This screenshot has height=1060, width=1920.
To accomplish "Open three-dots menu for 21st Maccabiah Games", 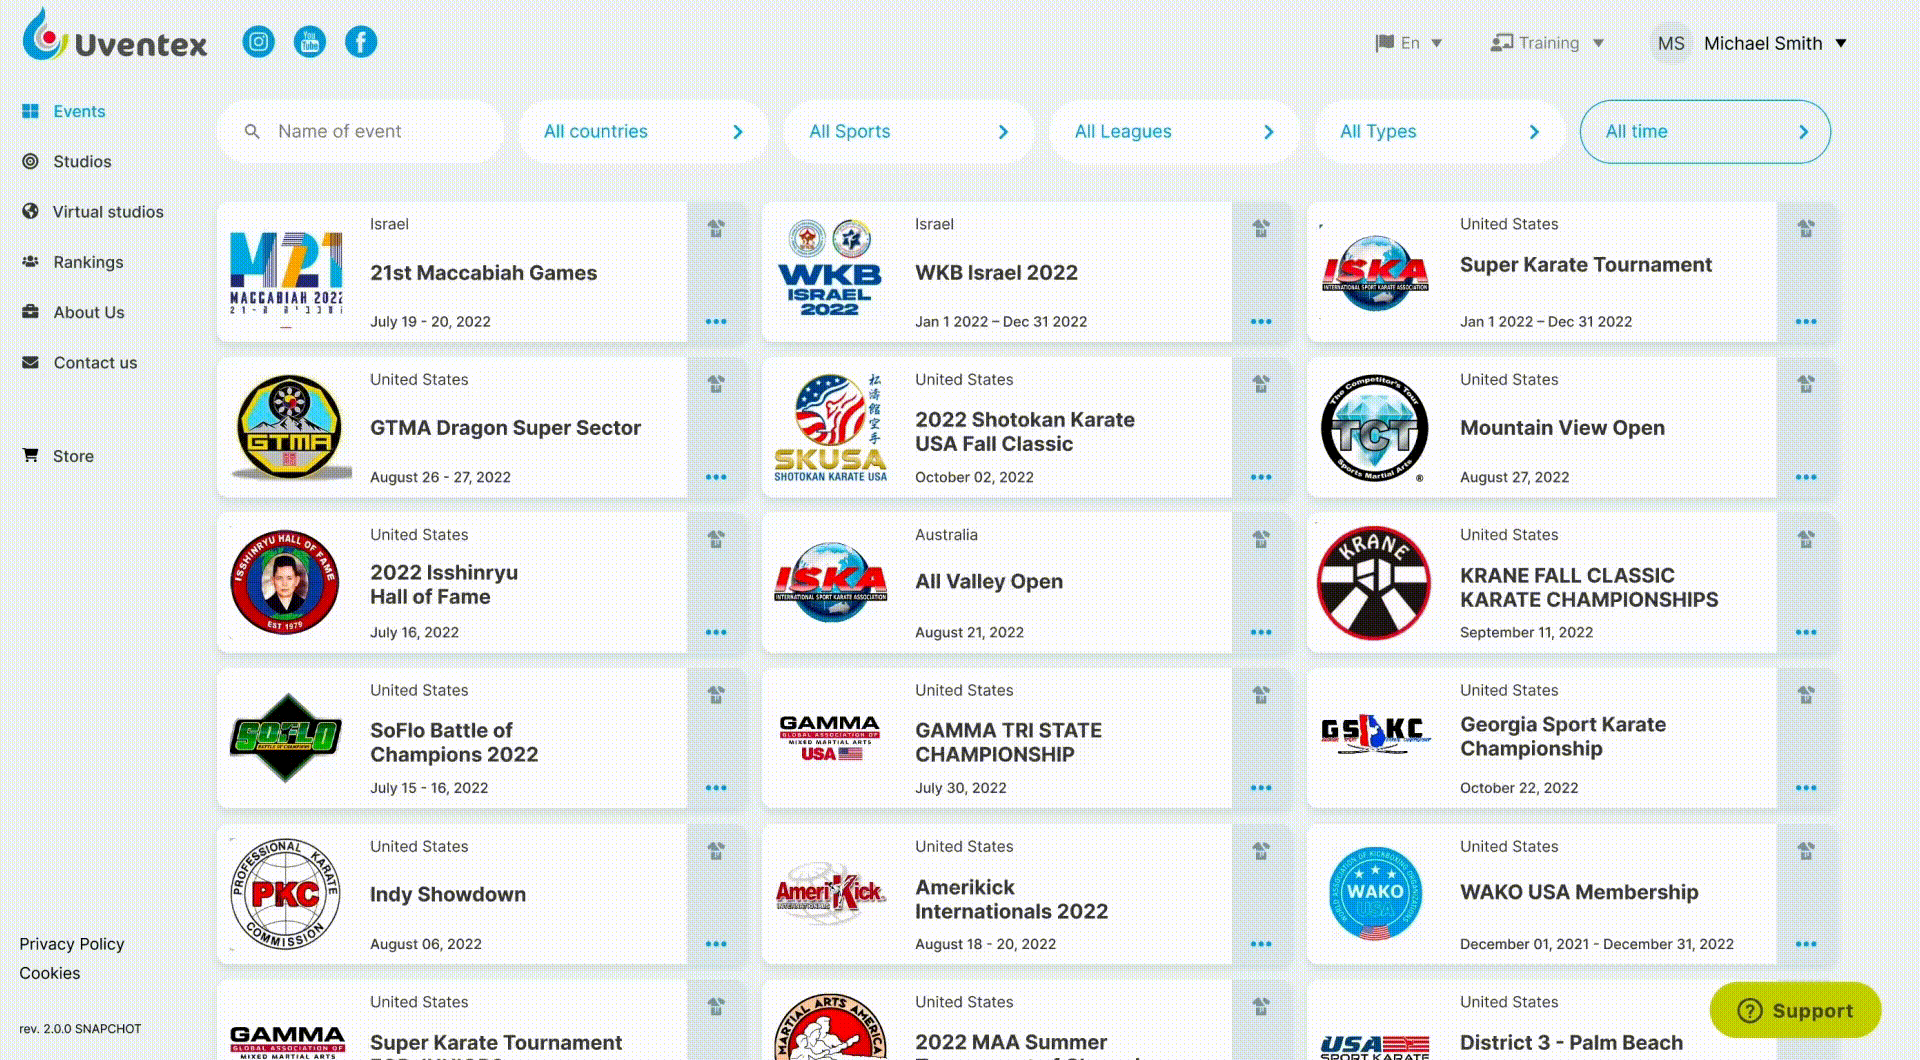I will [x=716, y=322].
